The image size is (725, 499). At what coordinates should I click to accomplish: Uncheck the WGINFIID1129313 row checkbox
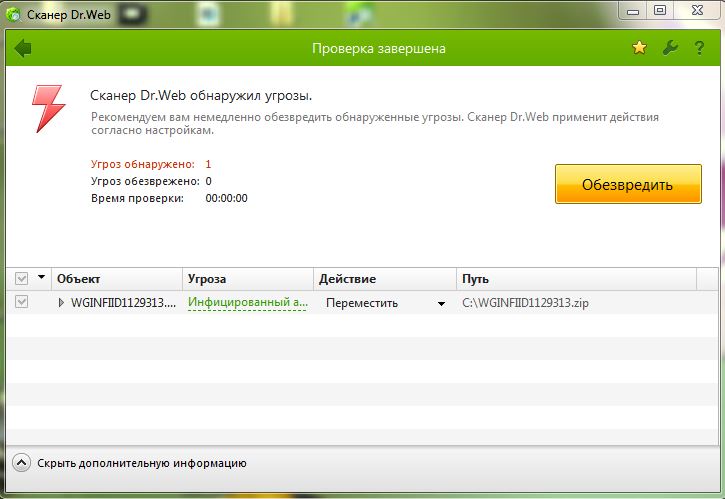(x=21, y=302)
